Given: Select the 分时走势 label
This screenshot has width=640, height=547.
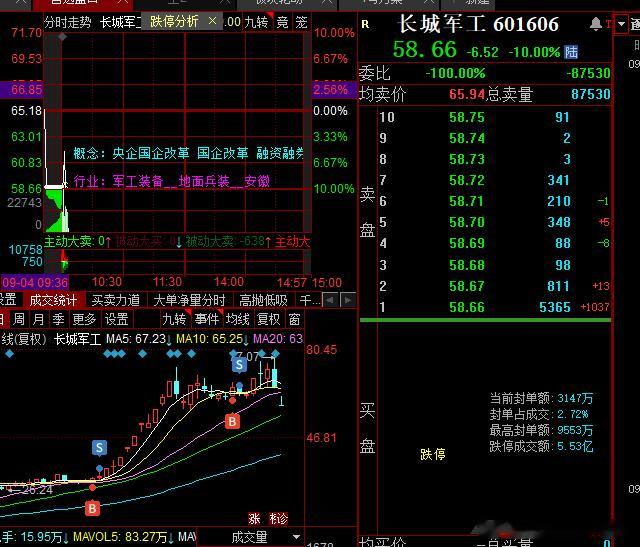Looking at the screenshot, I should coord(67,22).
